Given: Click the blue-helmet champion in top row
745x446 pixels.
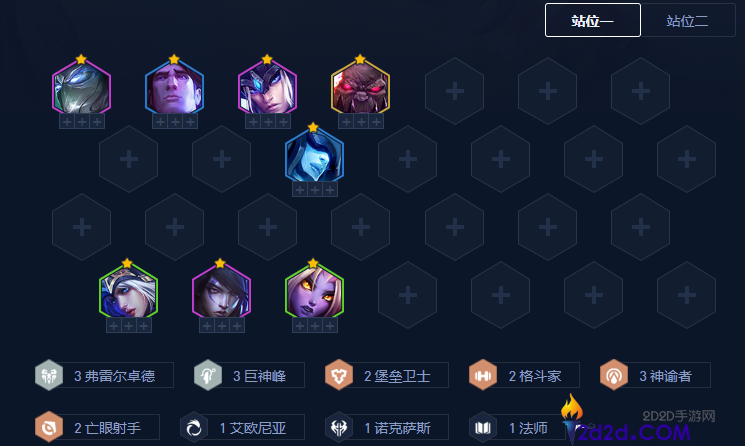Looking at the screenshot, I should (x=267, y=88).
